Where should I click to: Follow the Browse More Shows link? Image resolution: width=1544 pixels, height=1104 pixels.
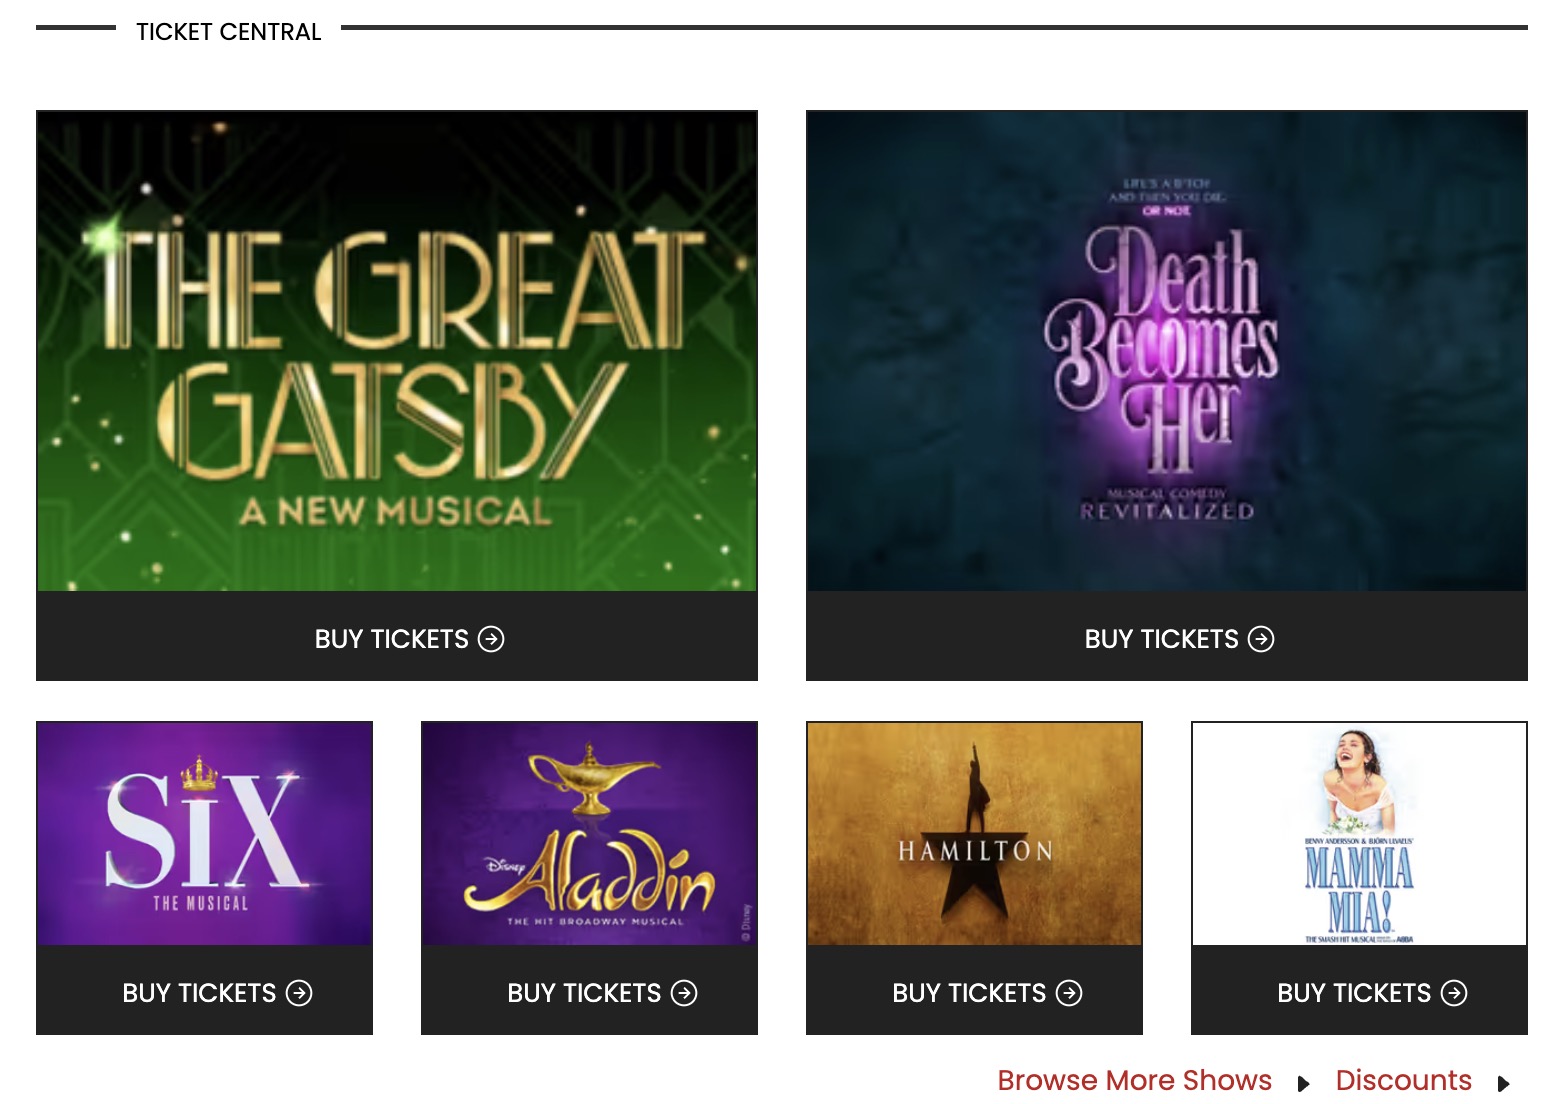(1134, 1081)
